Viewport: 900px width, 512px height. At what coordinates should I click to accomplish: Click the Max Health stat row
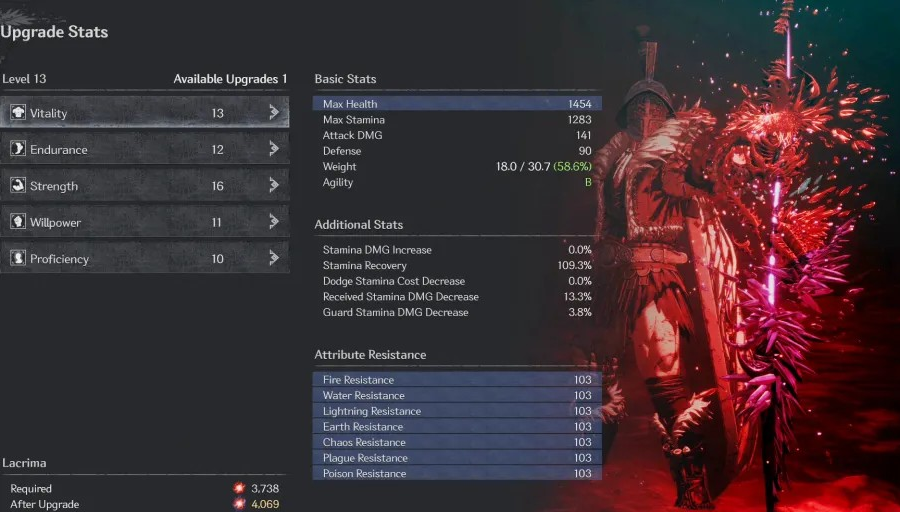[x=457, y=104]
